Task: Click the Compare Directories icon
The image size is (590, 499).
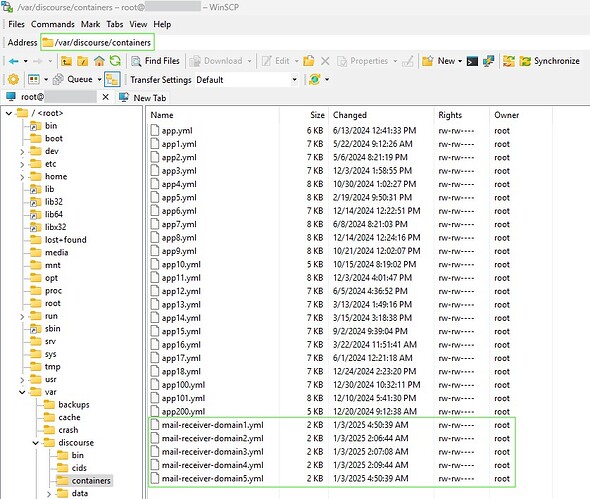Action: [x=509, y=61]
